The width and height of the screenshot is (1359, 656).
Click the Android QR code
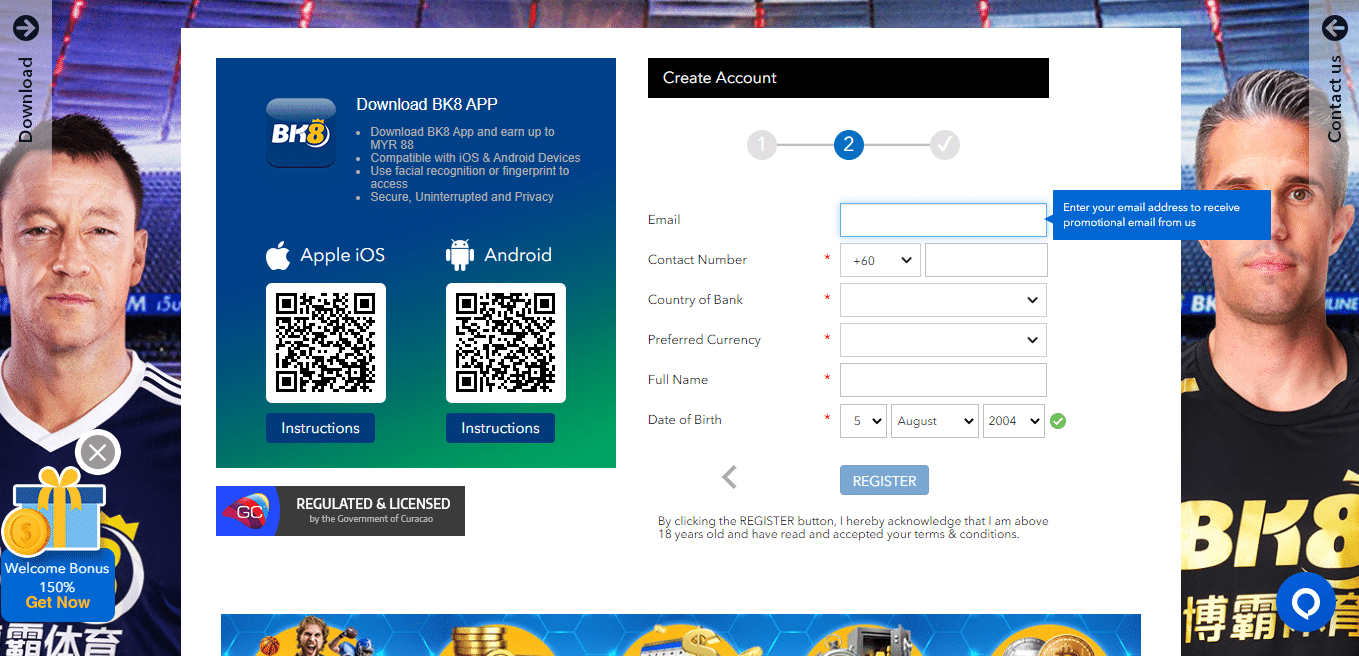506,343
